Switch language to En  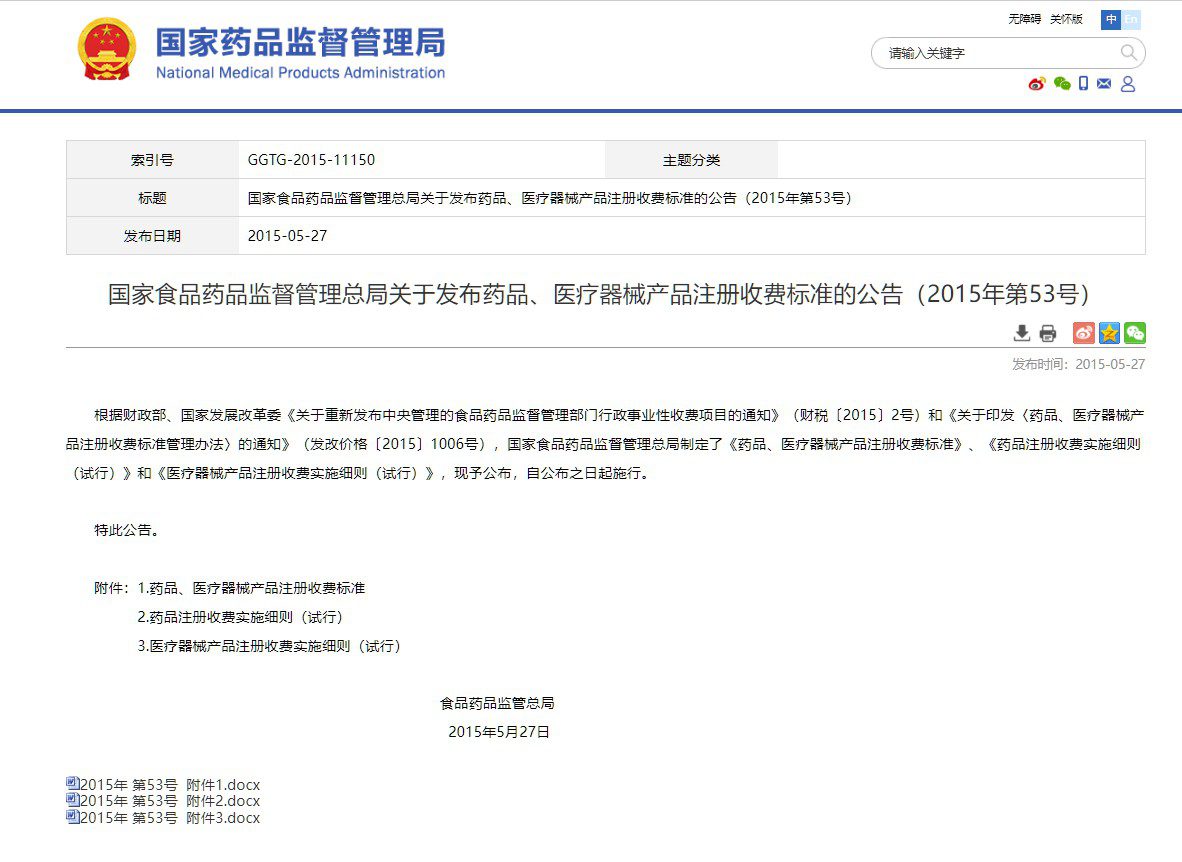(x=1131, y=19)
